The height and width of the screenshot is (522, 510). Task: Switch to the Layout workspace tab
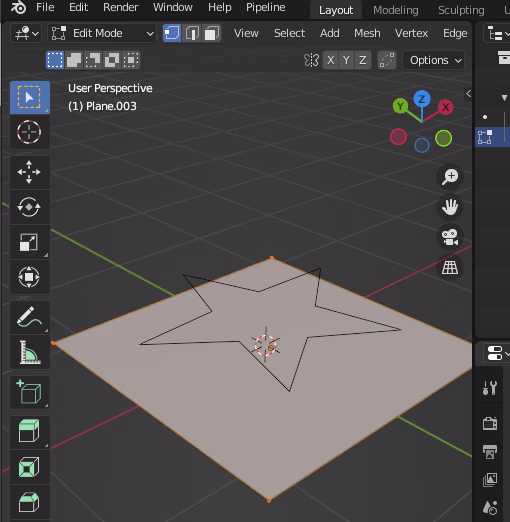click(336, 10)
